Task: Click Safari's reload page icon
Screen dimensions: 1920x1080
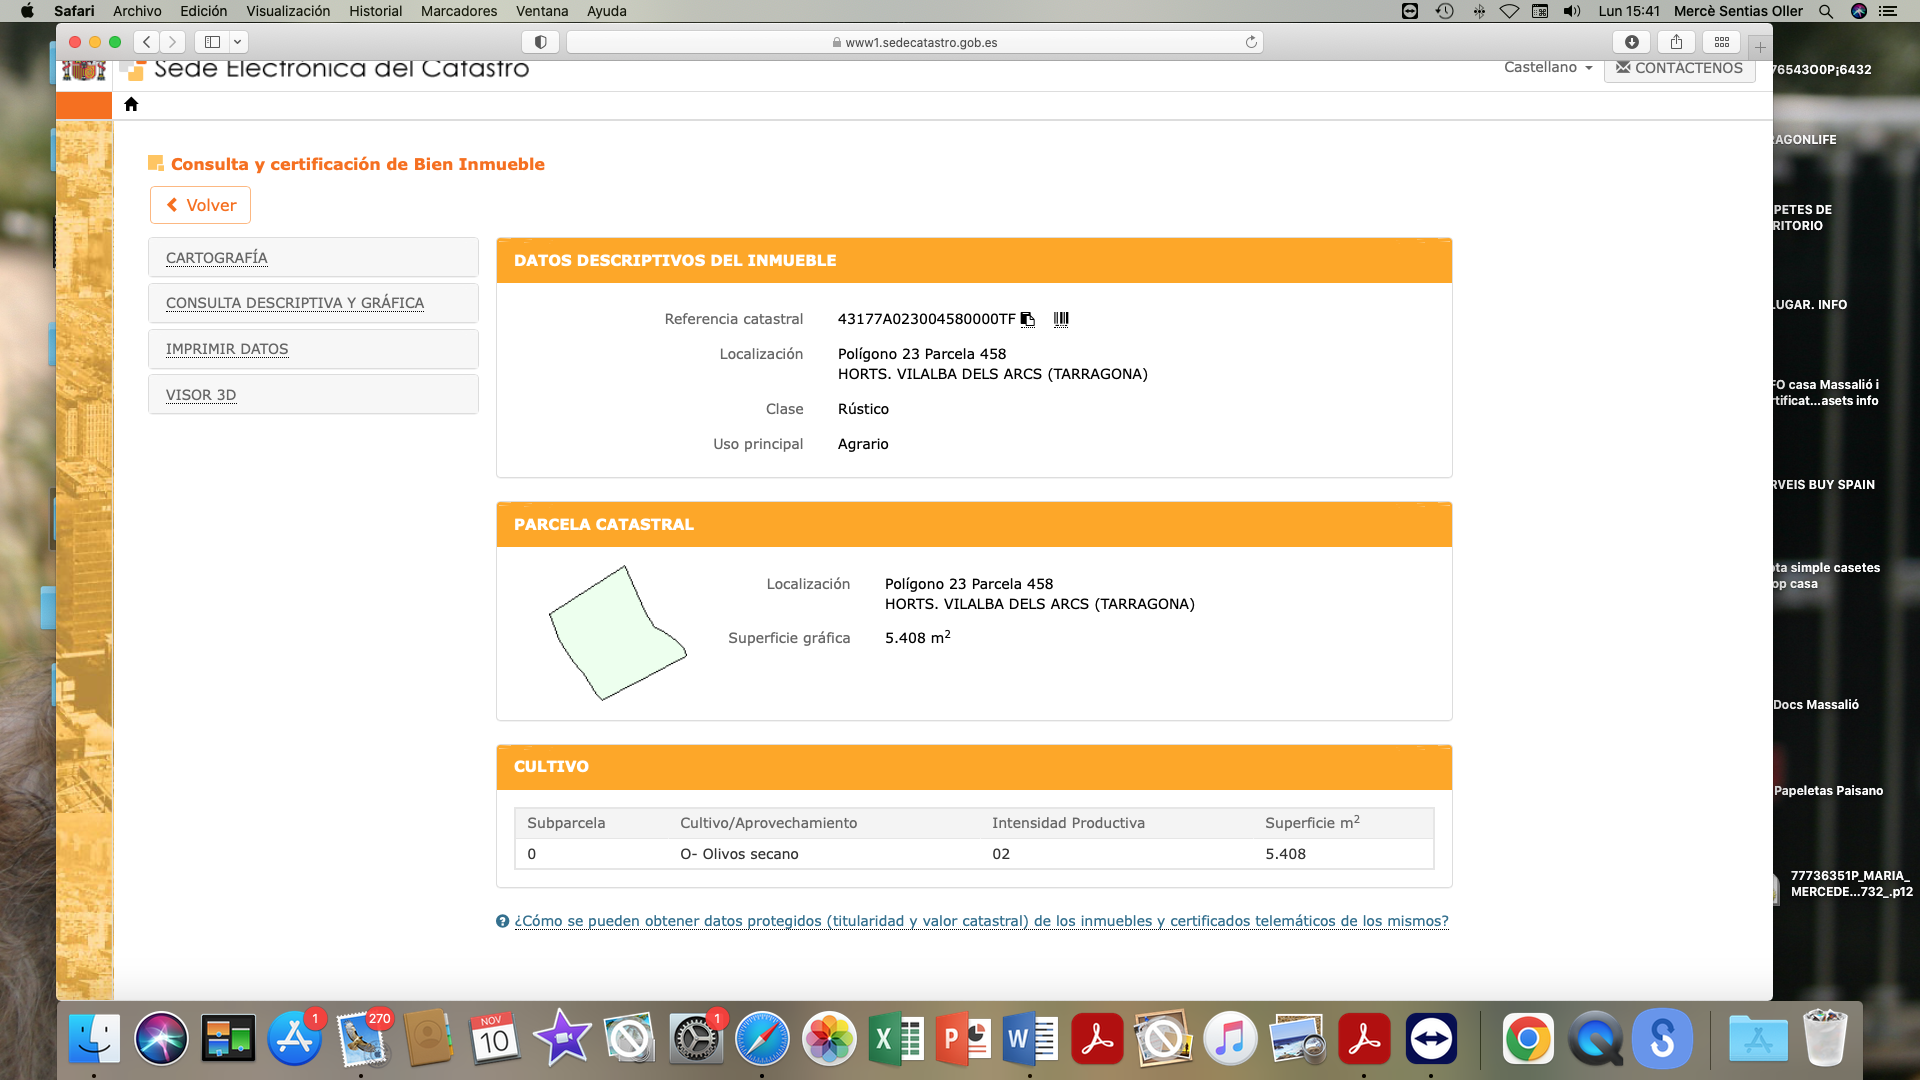Action: [1251, 42]
